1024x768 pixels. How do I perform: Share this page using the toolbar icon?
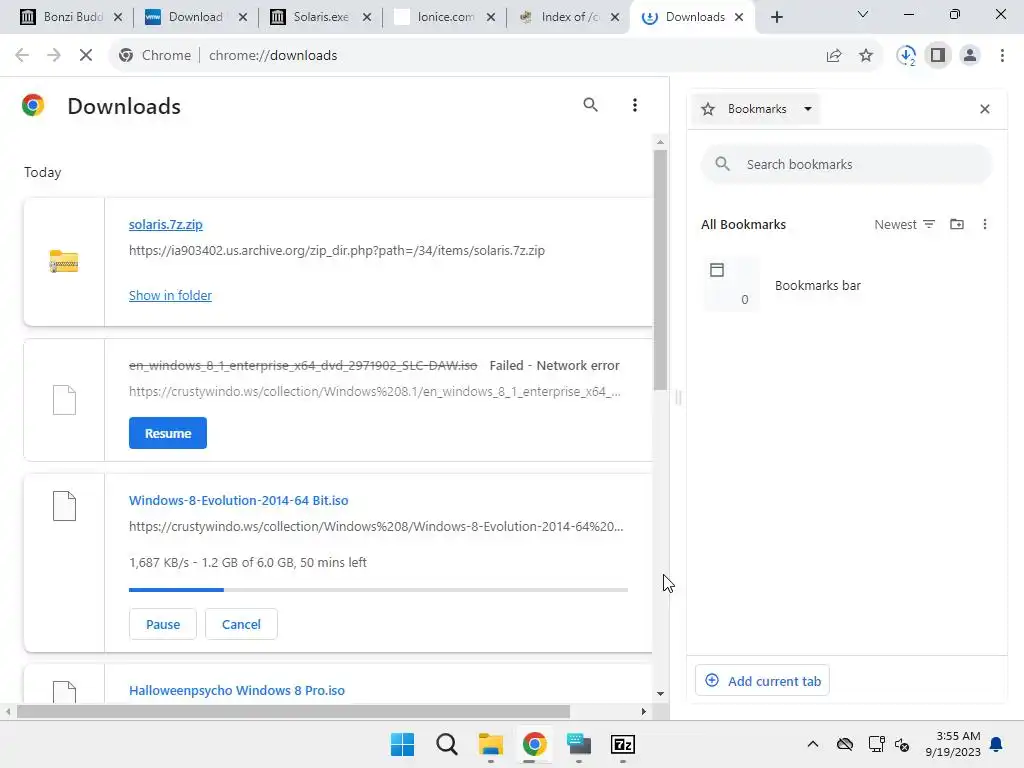coord(834,56)
